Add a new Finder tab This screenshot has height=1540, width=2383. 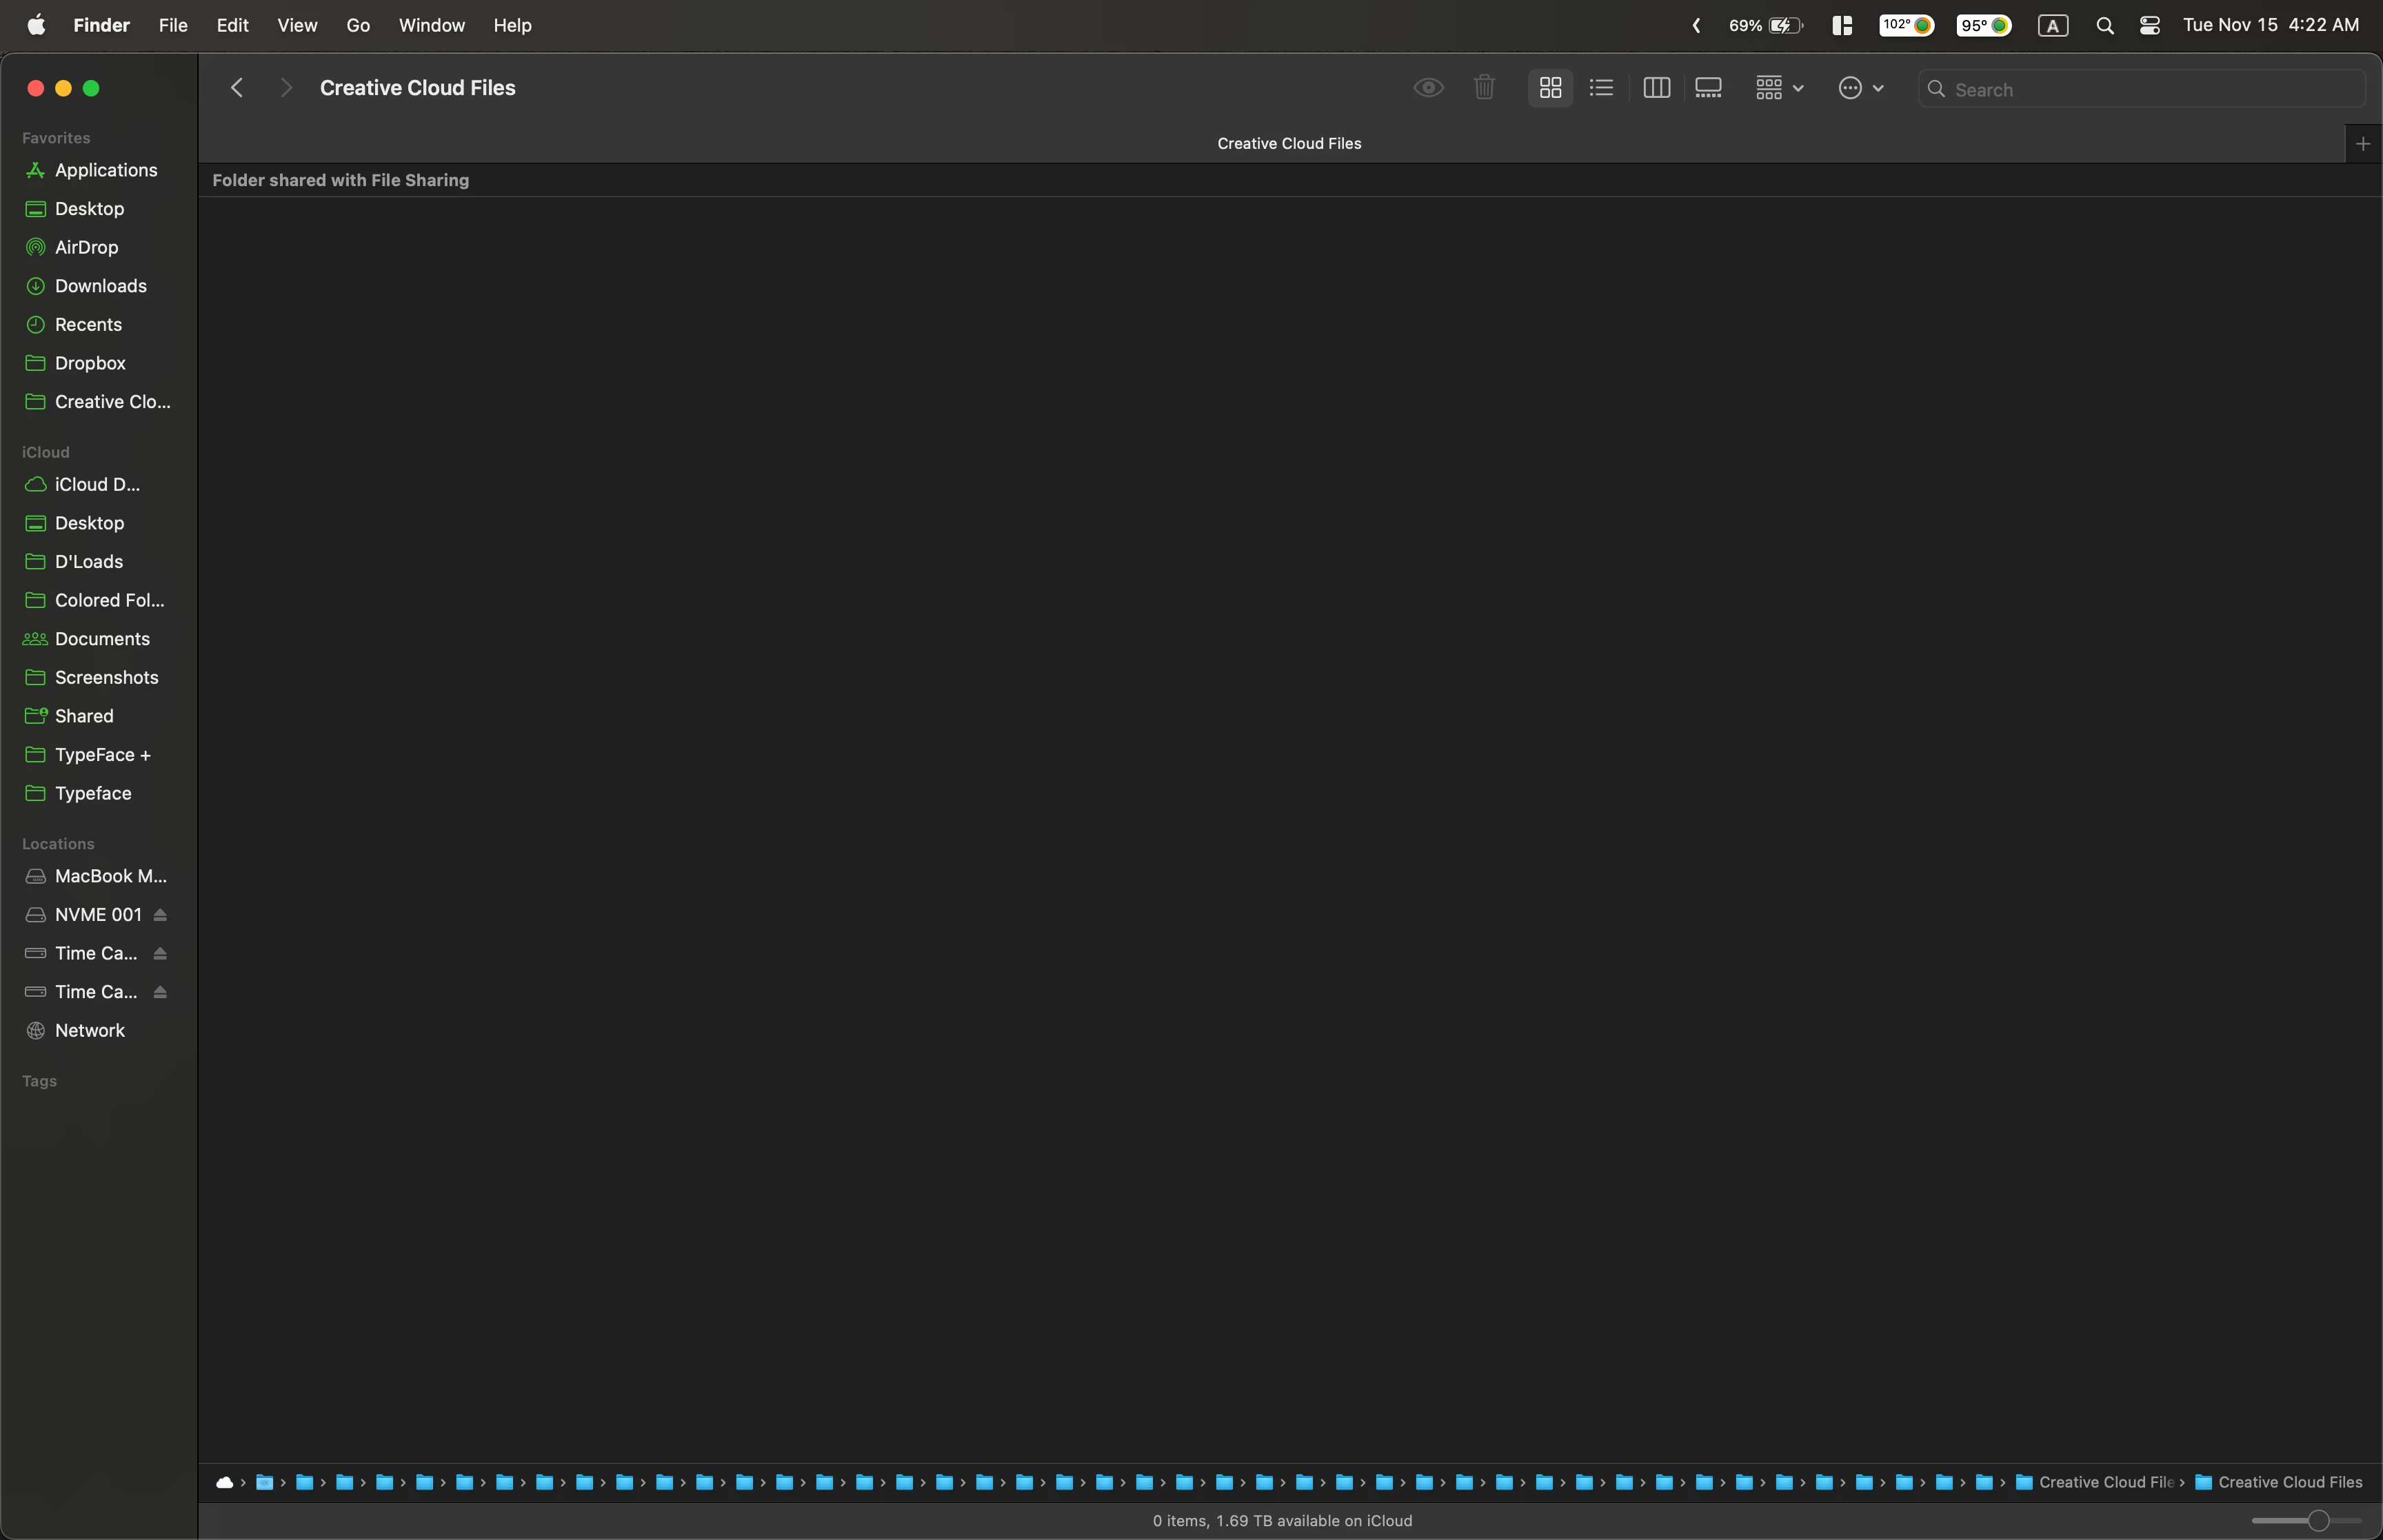coord(2362,144)
